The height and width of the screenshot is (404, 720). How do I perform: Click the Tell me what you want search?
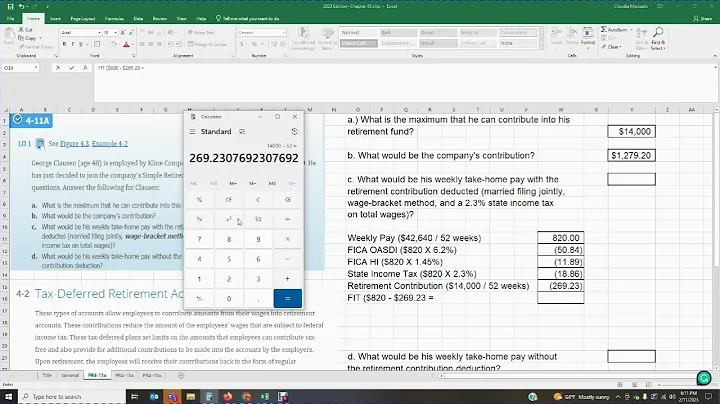click(250, 19)
